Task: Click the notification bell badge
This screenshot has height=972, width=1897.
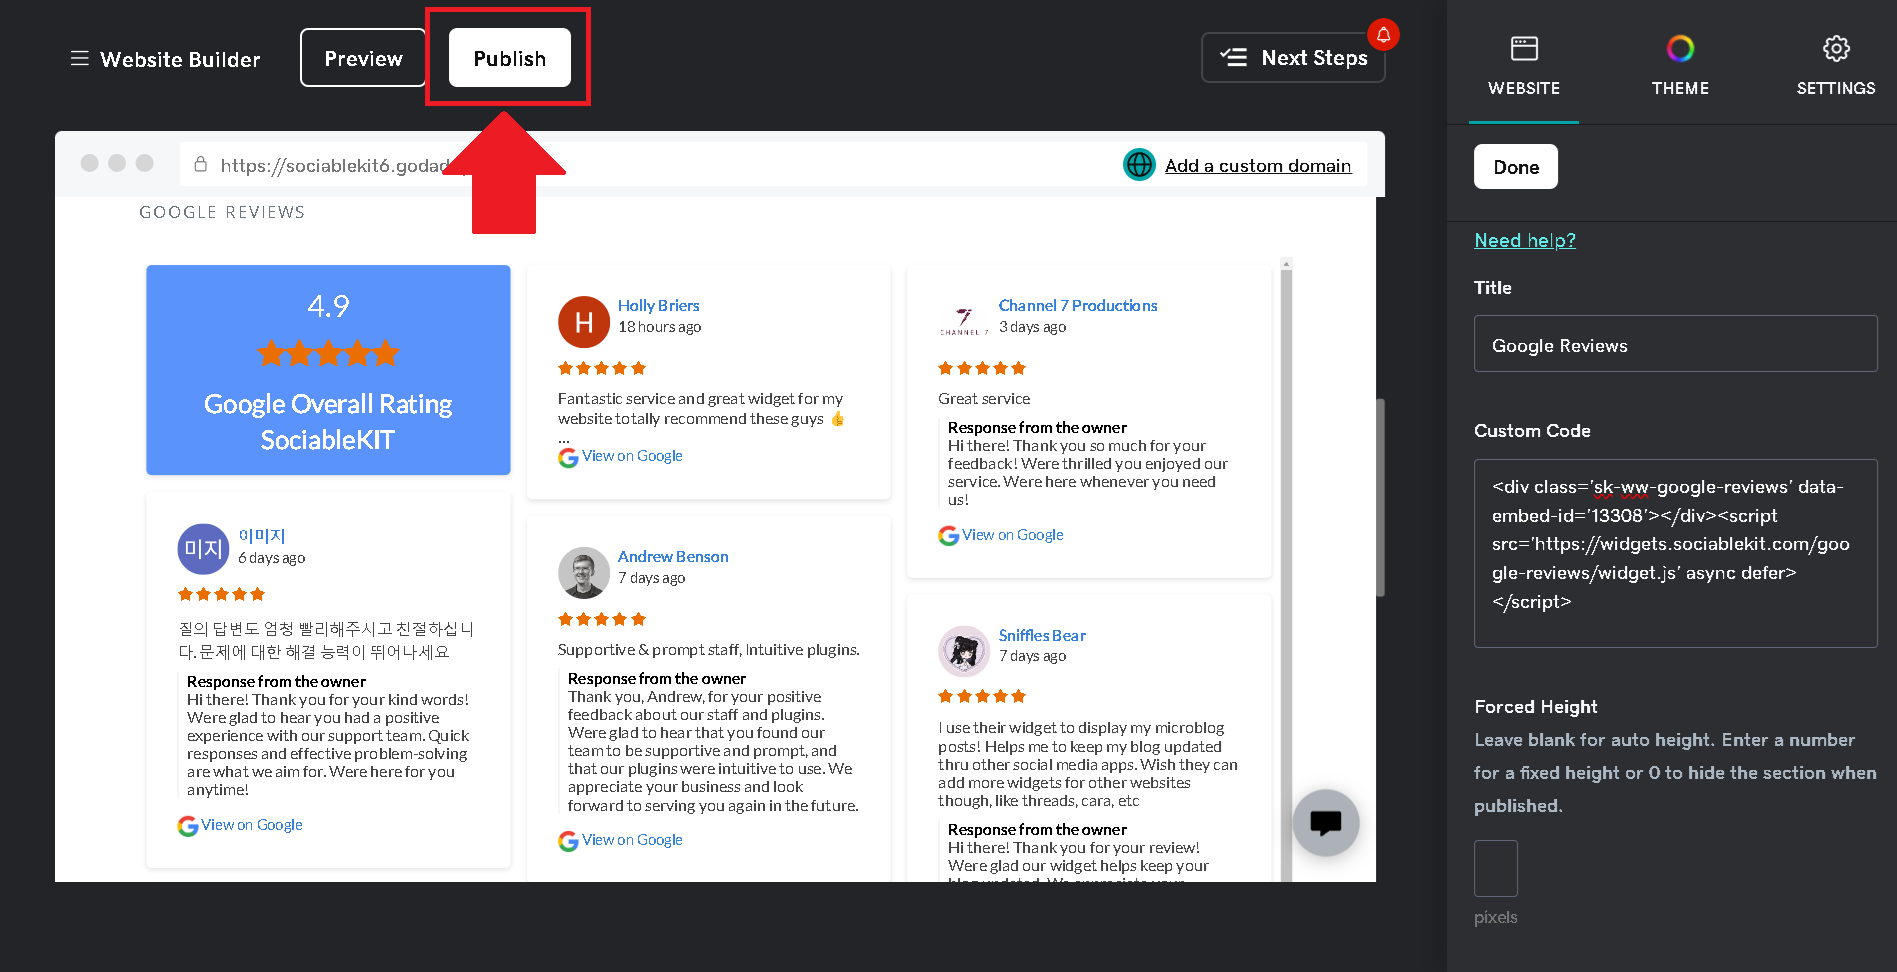Action: (x=1383, y=35)
